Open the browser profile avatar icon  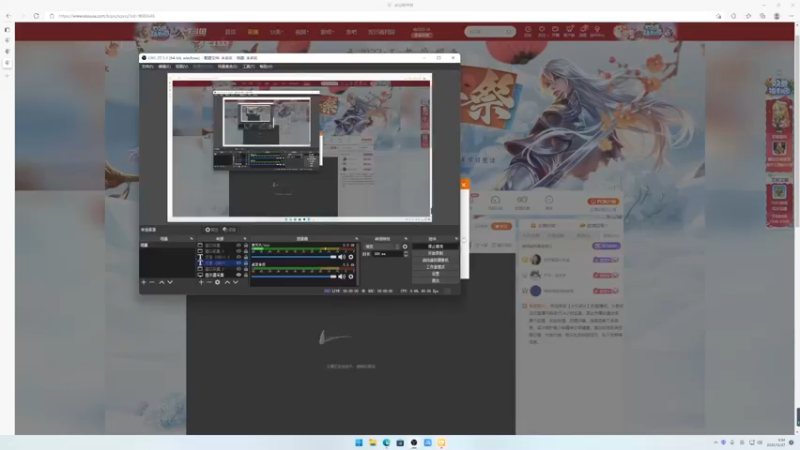777,16
